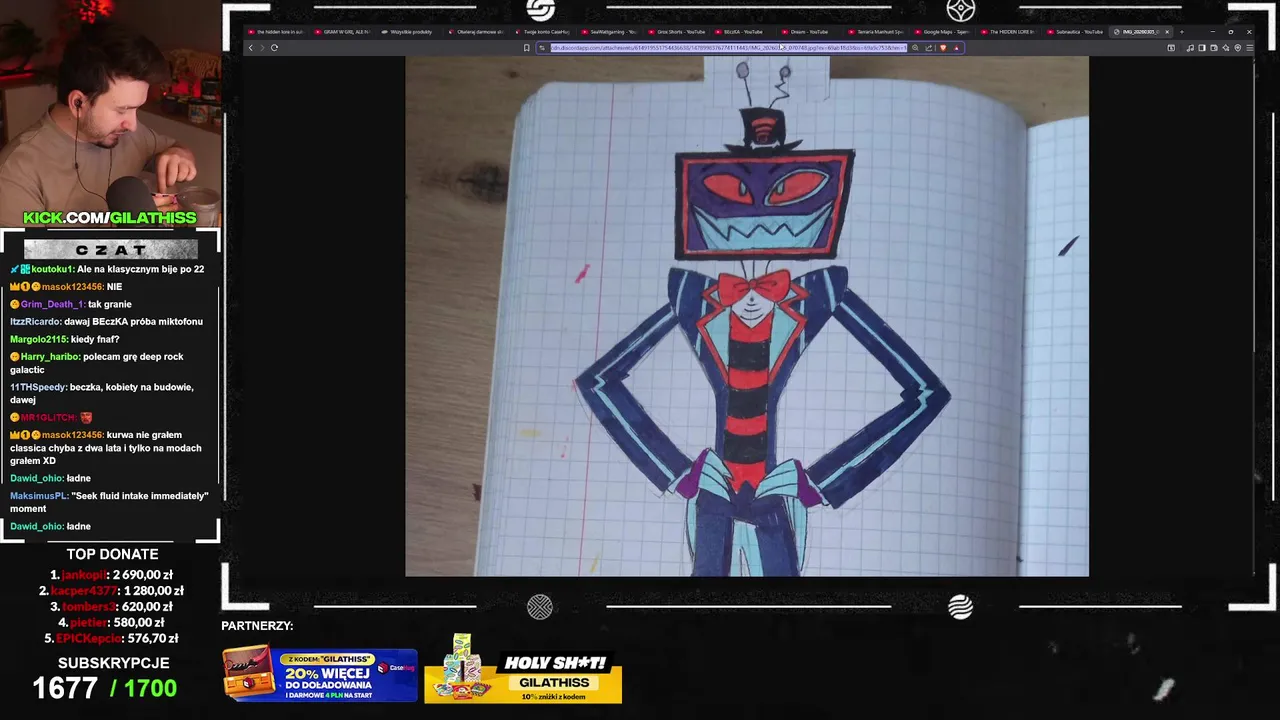Click chat username 'ItzzRicardo'
Screen dimensions: 1280x720
36,322
